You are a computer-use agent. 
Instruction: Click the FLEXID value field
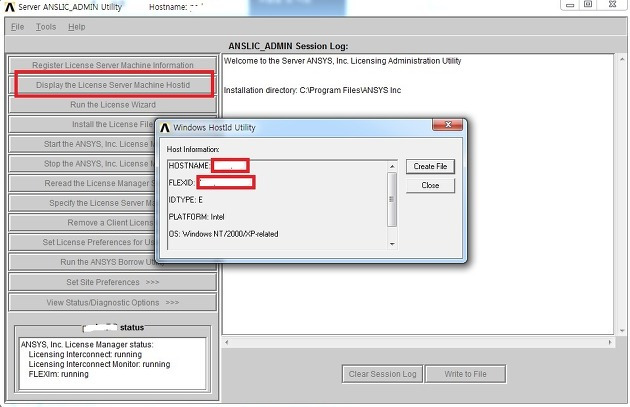[x=226, y=182]
